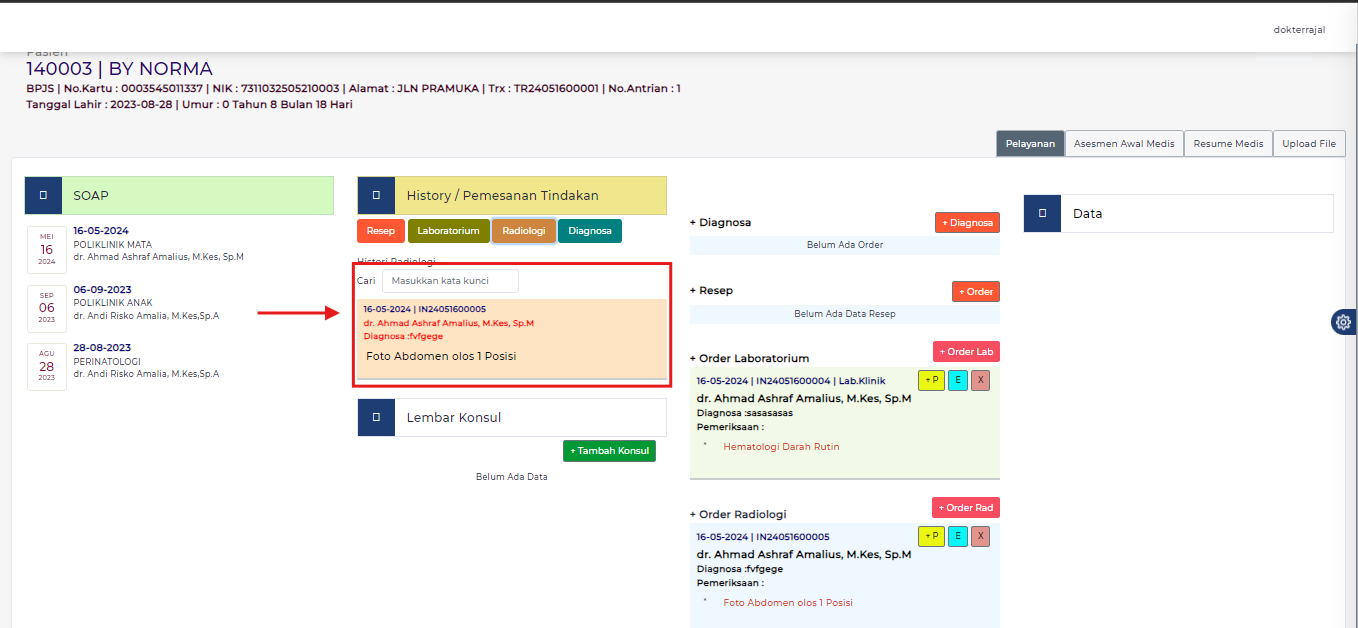The width and height of the screenshot is (1358, 628).
Task: Click the +P button on the laboratory order
Action: pyautogui.click(x=931, y=380)
